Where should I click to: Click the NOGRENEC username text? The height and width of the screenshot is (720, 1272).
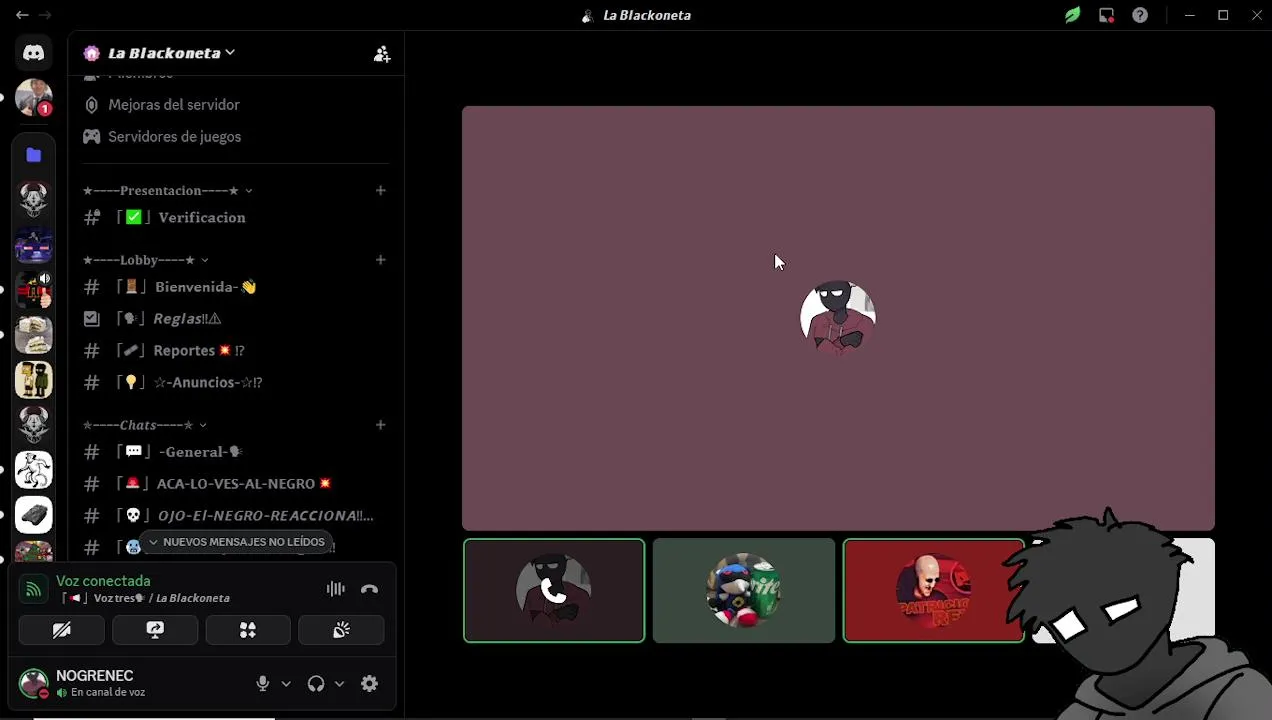click(x=95, y=676)
